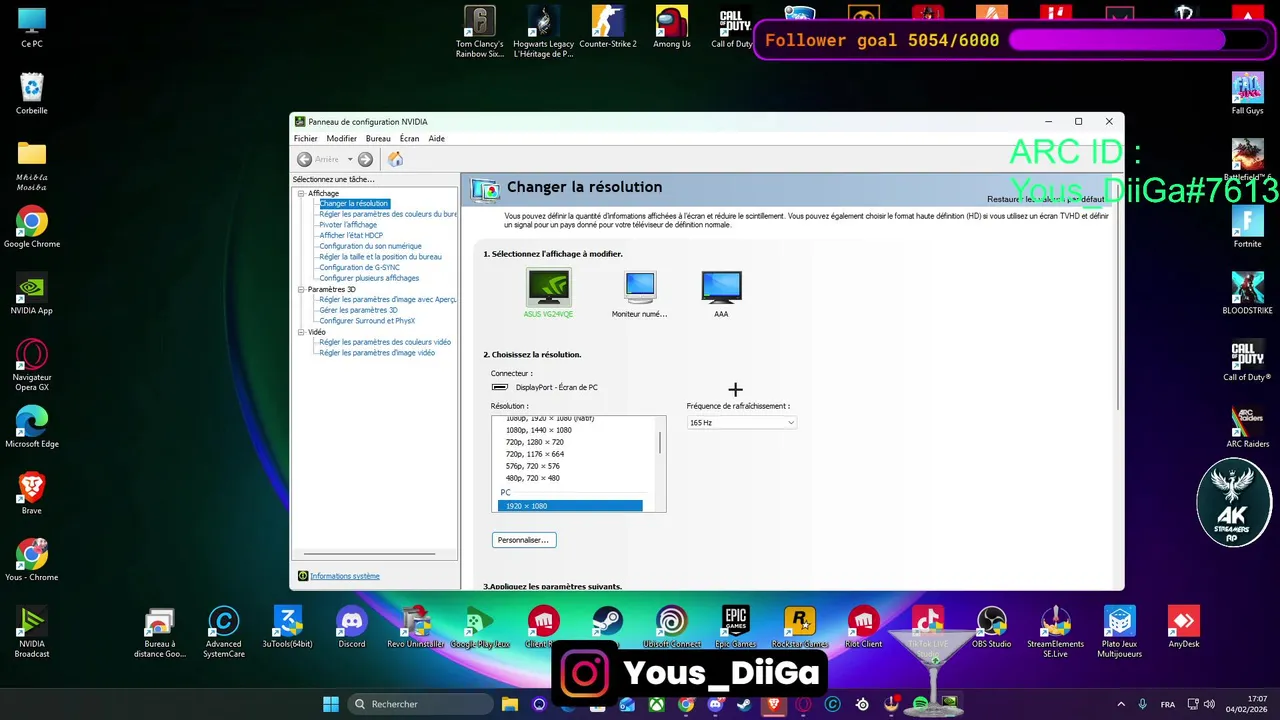Open Corbeille recycle bin icon
1280x720 pixels.
[32, 94]
